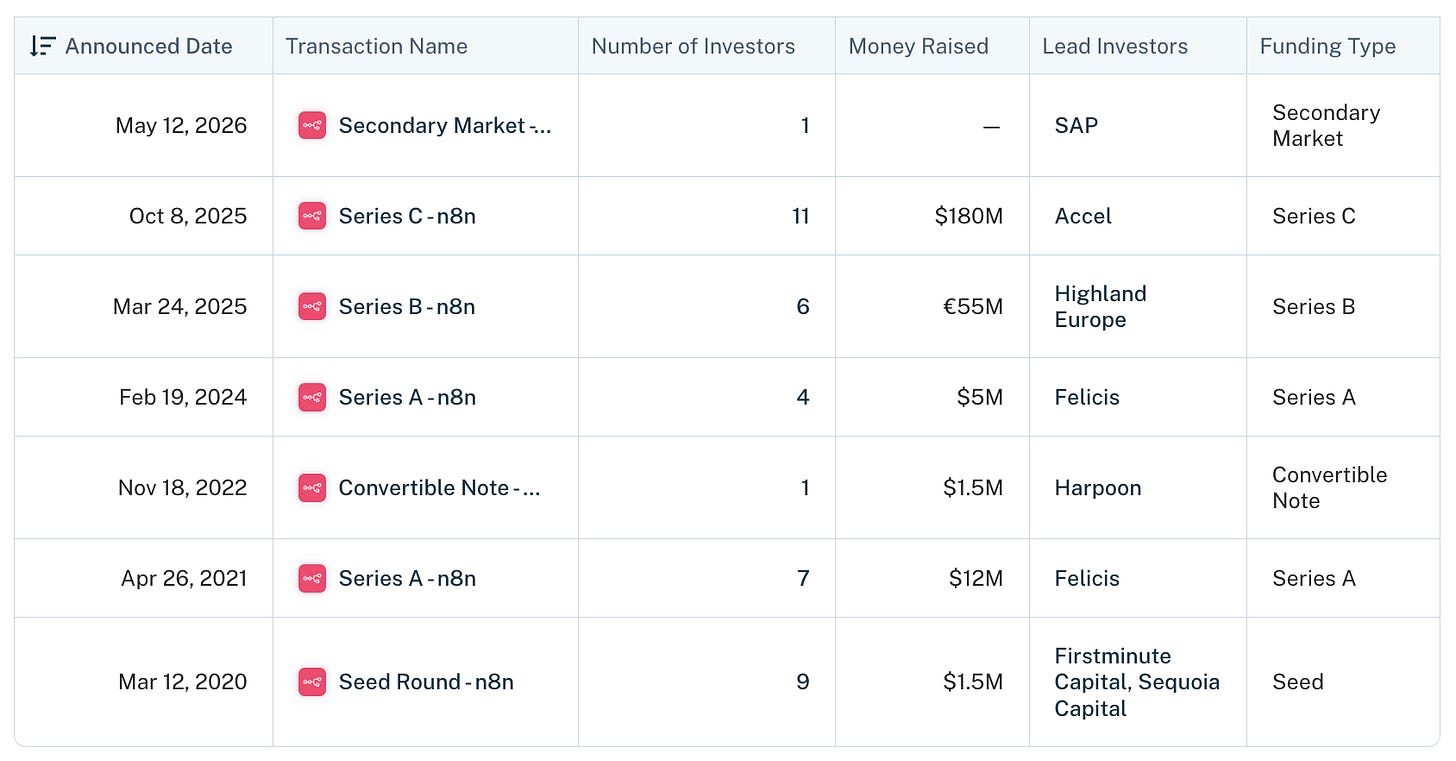
Task: Click the date May 12, 2026
Action: pyautogui.click(x=181, y=125)
